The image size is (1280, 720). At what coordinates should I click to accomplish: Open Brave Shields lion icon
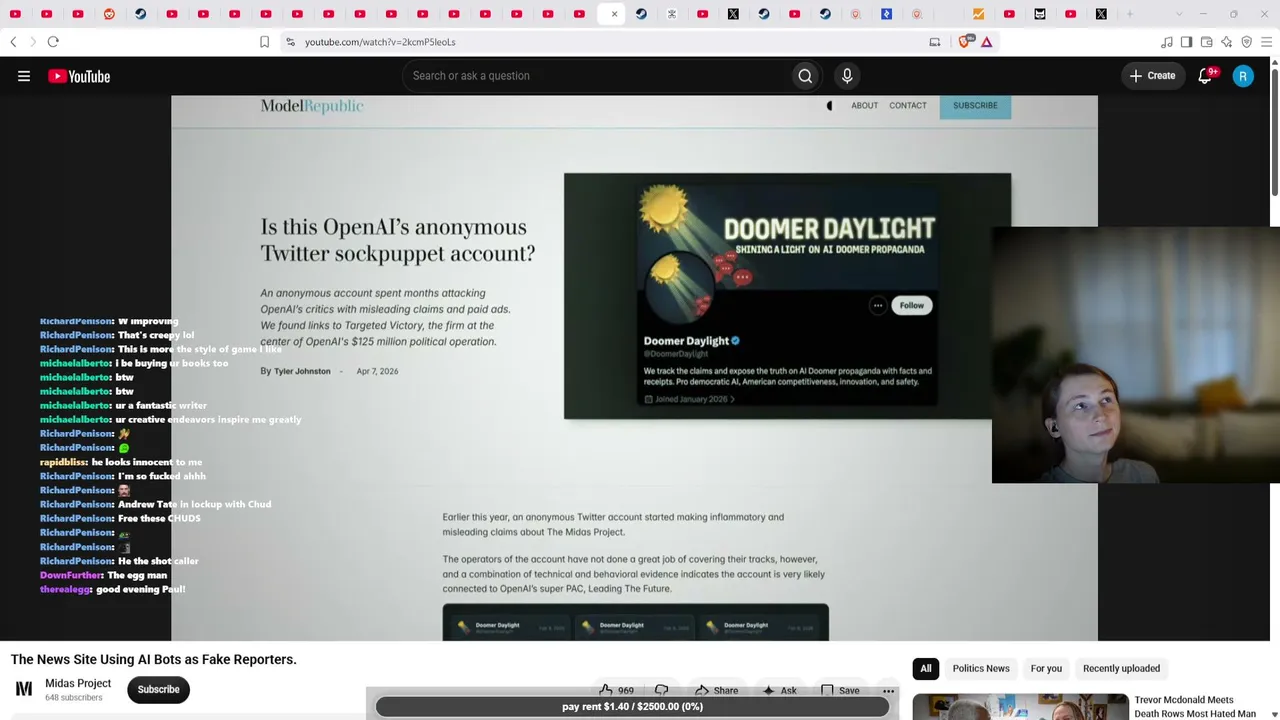click(965, 42)
